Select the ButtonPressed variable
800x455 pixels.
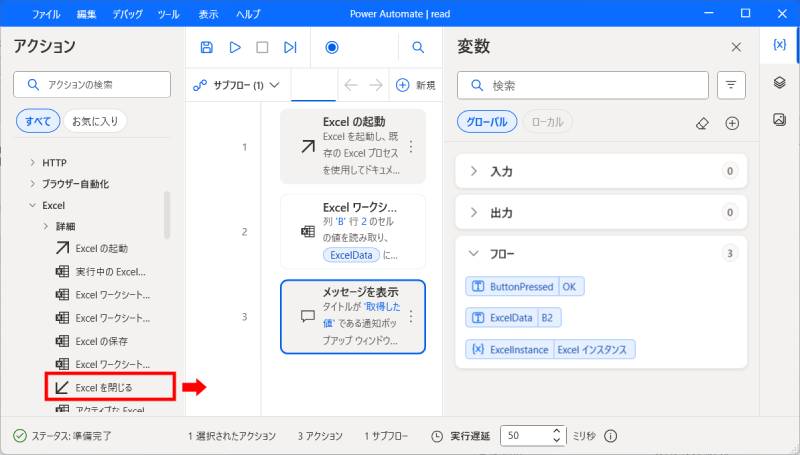point(524,287)
